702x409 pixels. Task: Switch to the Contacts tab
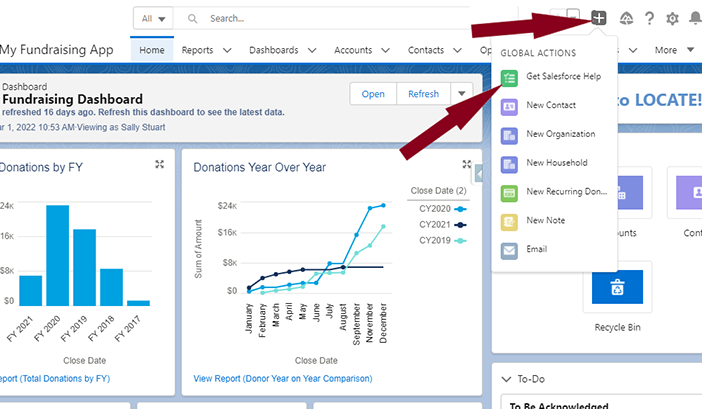[x=426, y=50]
